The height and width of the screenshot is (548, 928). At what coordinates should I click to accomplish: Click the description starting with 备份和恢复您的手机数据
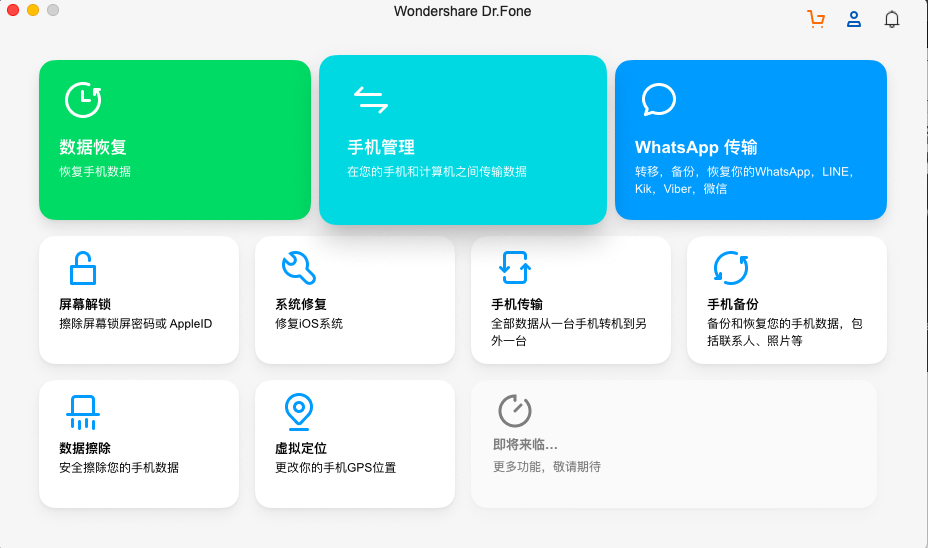point(785,332)
